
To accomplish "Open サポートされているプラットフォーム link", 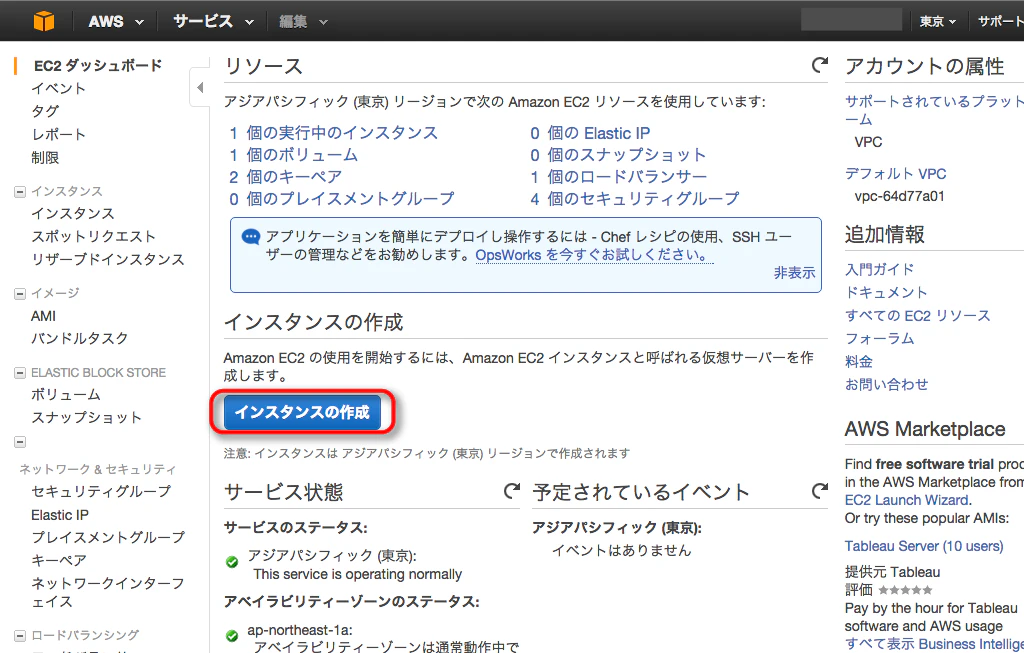I will pos(934,110).
